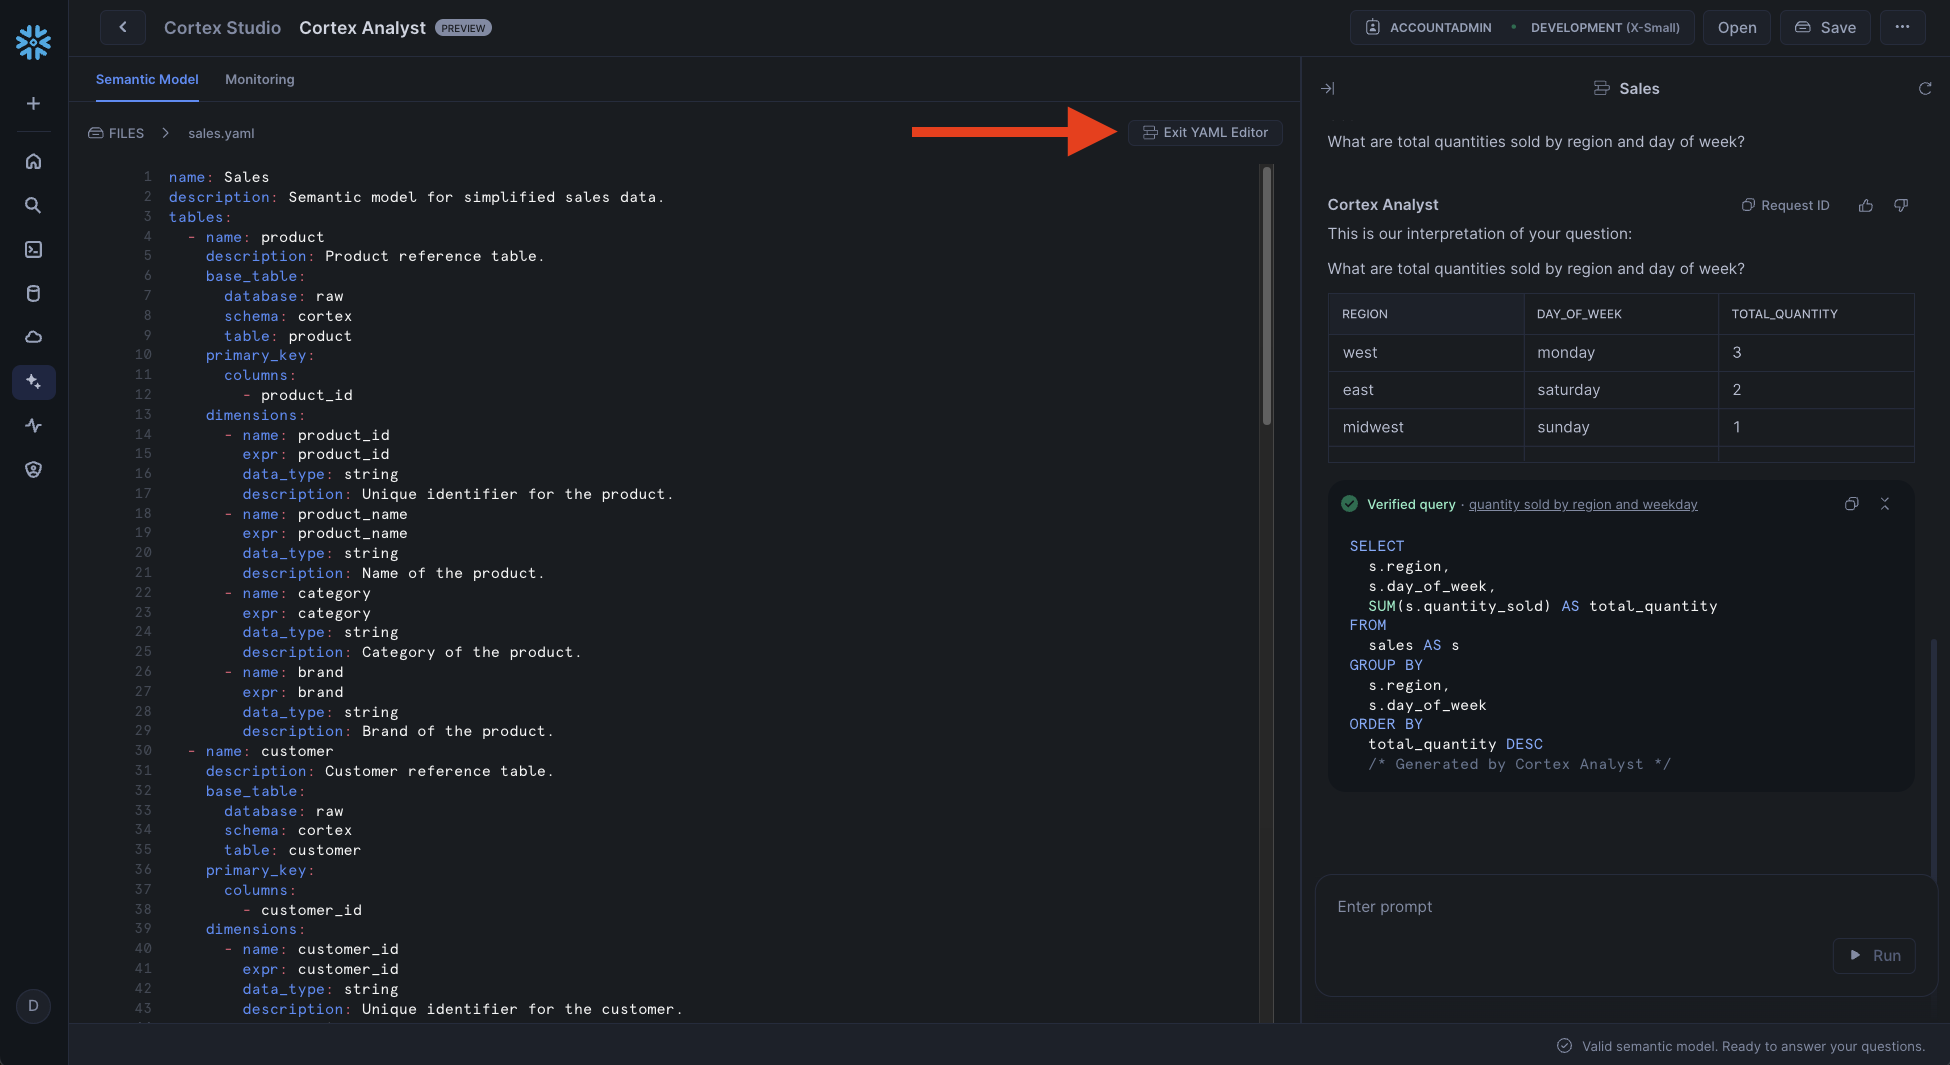Click YAML line 'description: Product reference table.'
Viewport: 1950px width, 1065px height.
coord(375,256)
